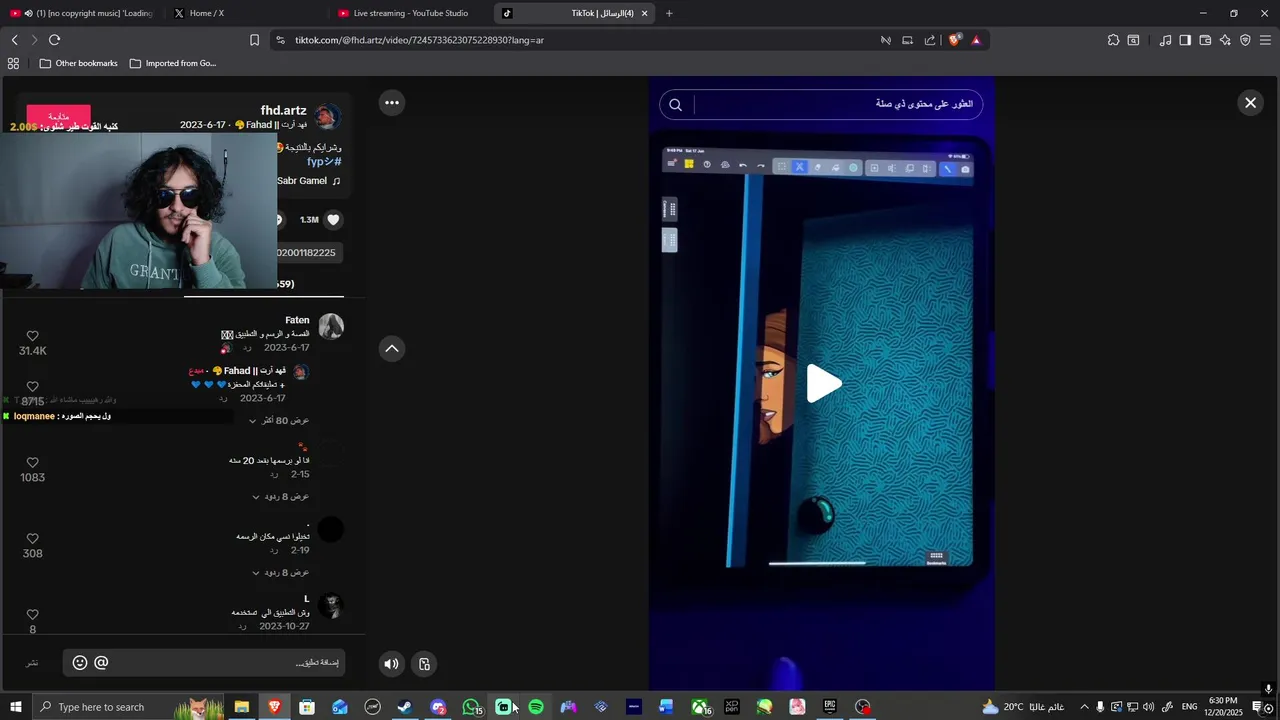Open File Explorer from taskbar
This screenshot has width=1280, height=720.
[242, 707]
